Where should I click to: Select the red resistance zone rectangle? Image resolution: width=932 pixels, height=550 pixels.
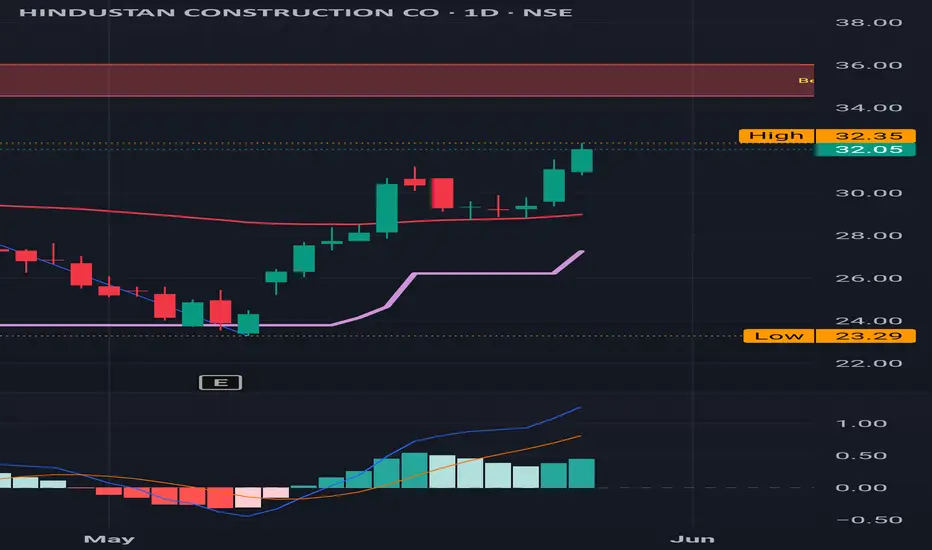click(407, 80)
